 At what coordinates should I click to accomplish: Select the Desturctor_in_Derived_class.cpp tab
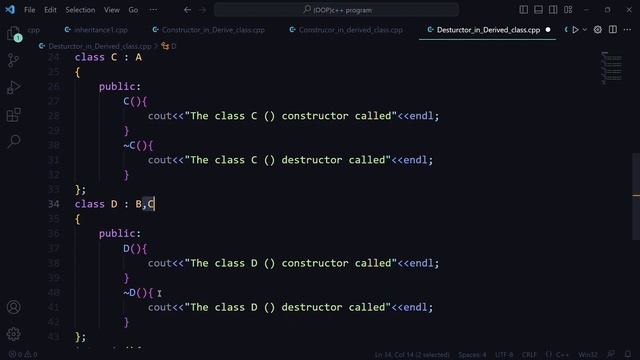click(487, 30)
